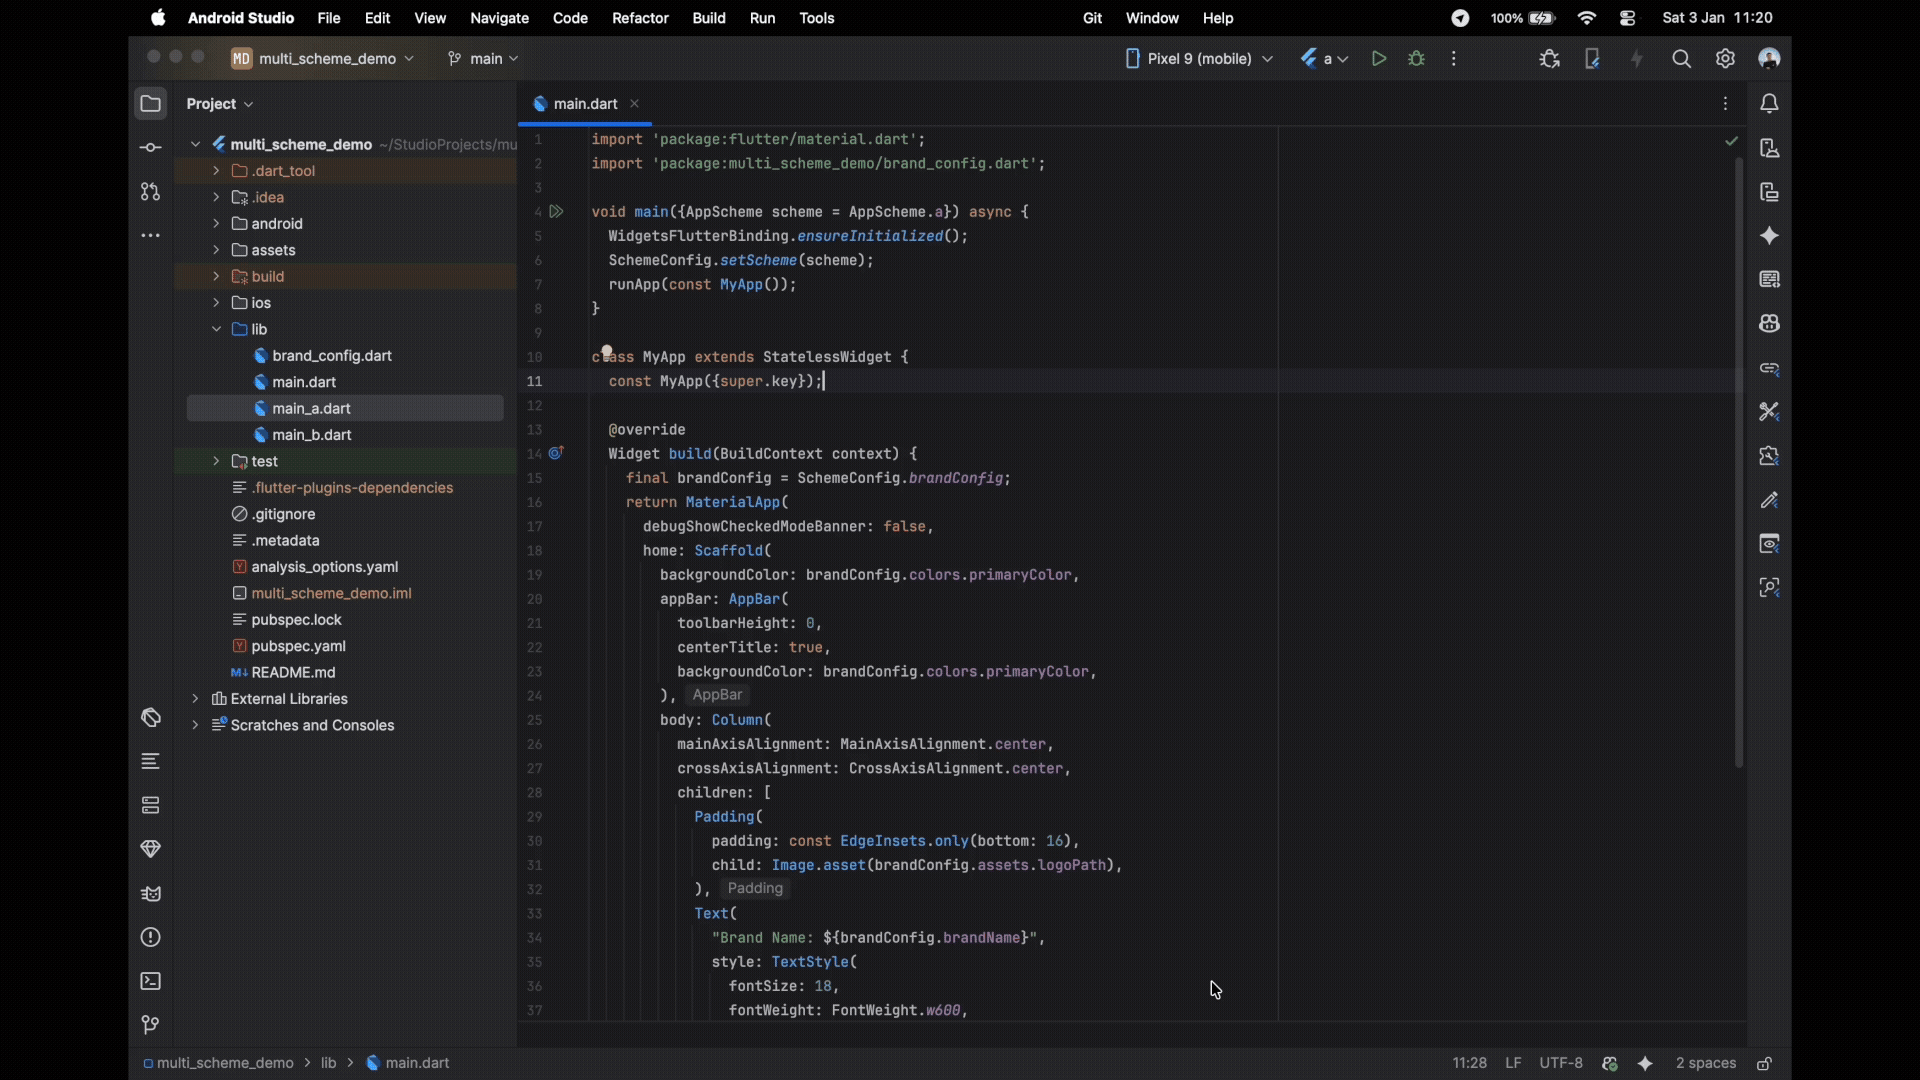The height and width of the screenshot is (1080, 1920).
Task: Expand the android folder
Action: pos(216,224)
